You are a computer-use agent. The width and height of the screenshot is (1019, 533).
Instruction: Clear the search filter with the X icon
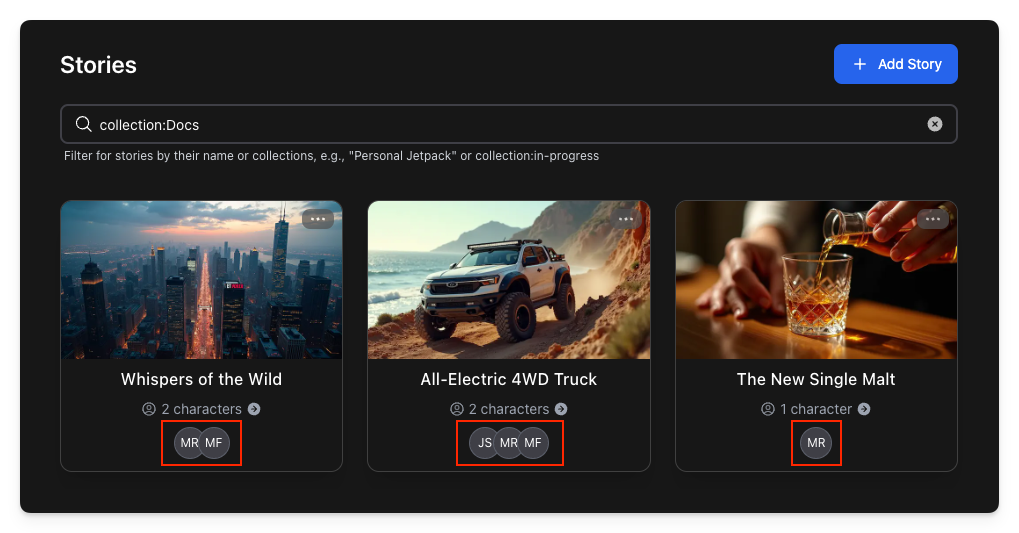pos(934,124)
